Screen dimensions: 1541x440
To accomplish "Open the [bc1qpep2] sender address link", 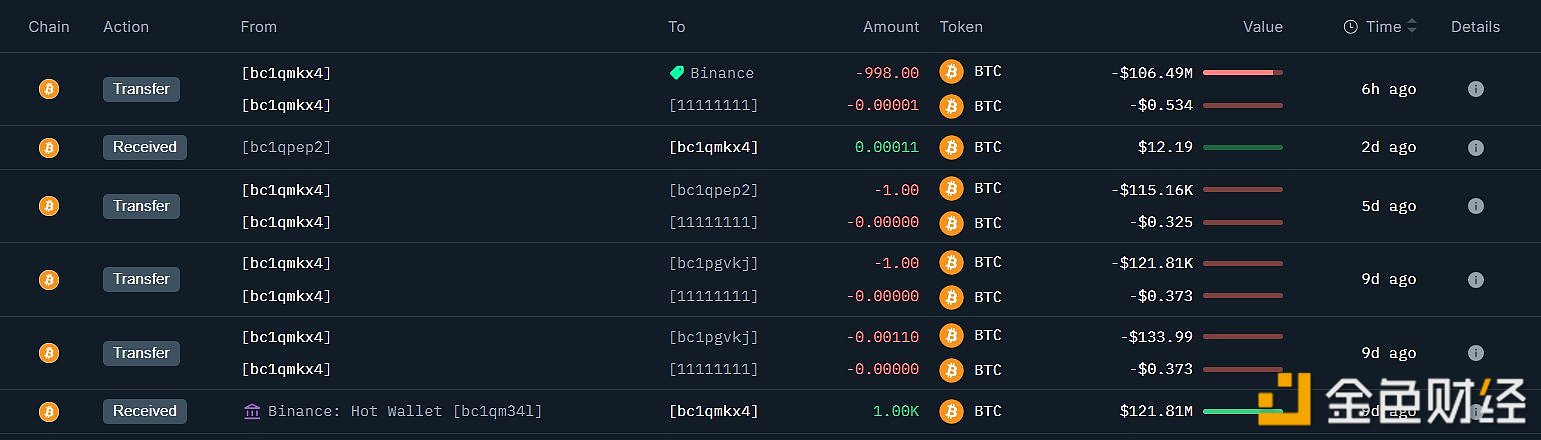I will pos(286,148).
